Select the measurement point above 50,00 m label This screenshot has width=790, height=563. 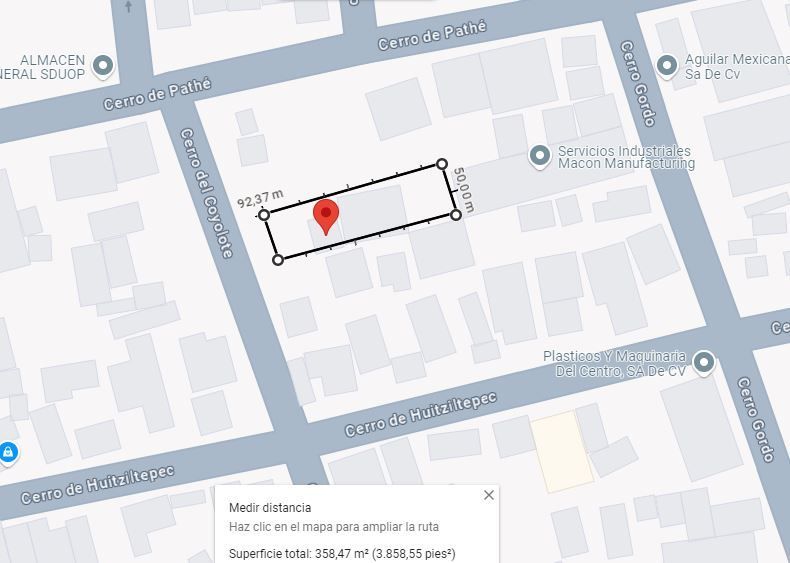(441, 164)
